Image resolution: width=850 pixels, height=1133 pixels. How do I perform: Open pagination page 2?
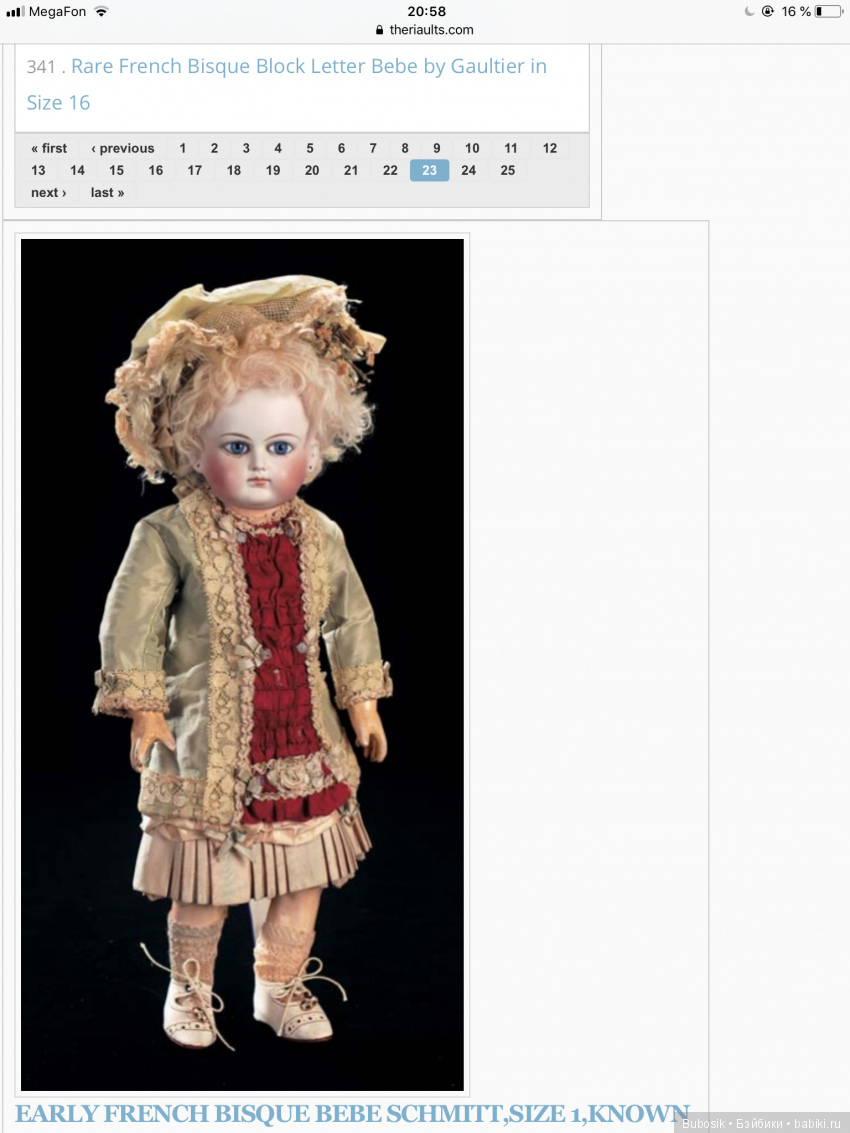(214, 148)
